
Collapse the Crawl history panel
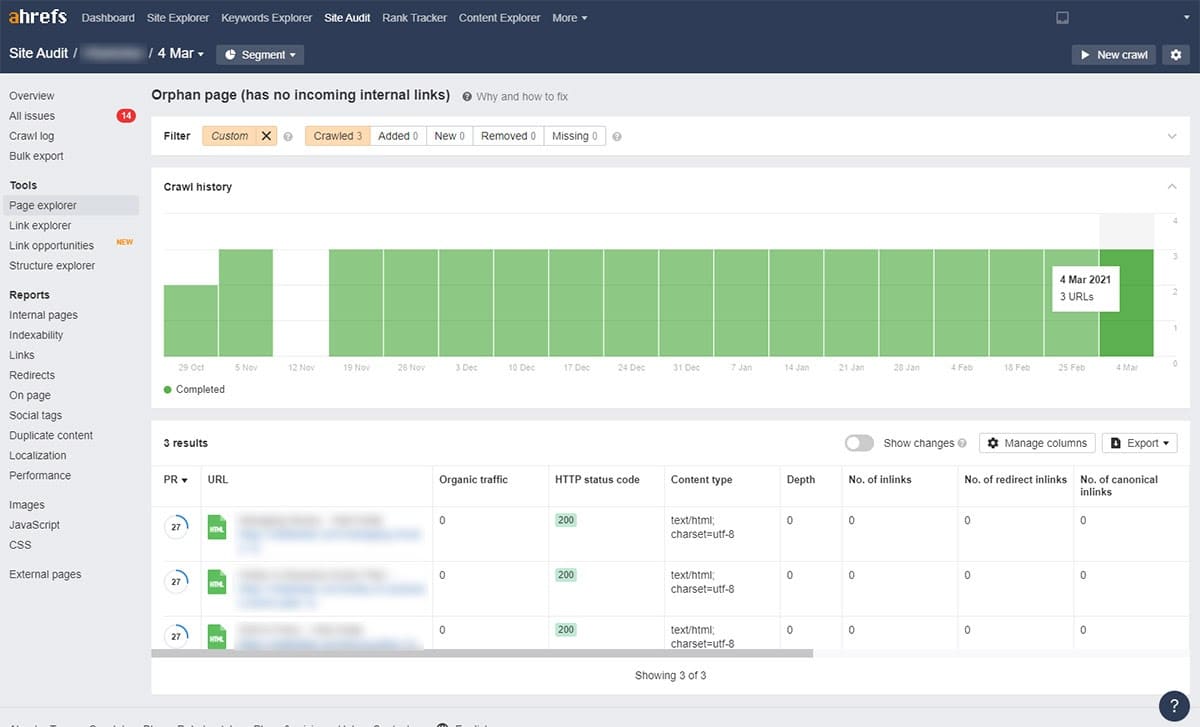[x=1172, y=186]
